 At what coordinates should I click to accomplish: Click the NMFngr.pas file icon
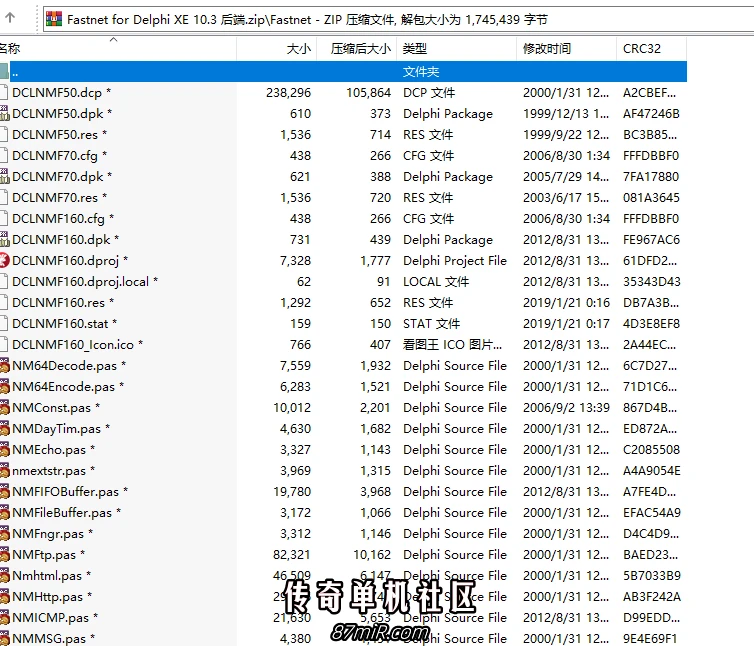(4, 533)
